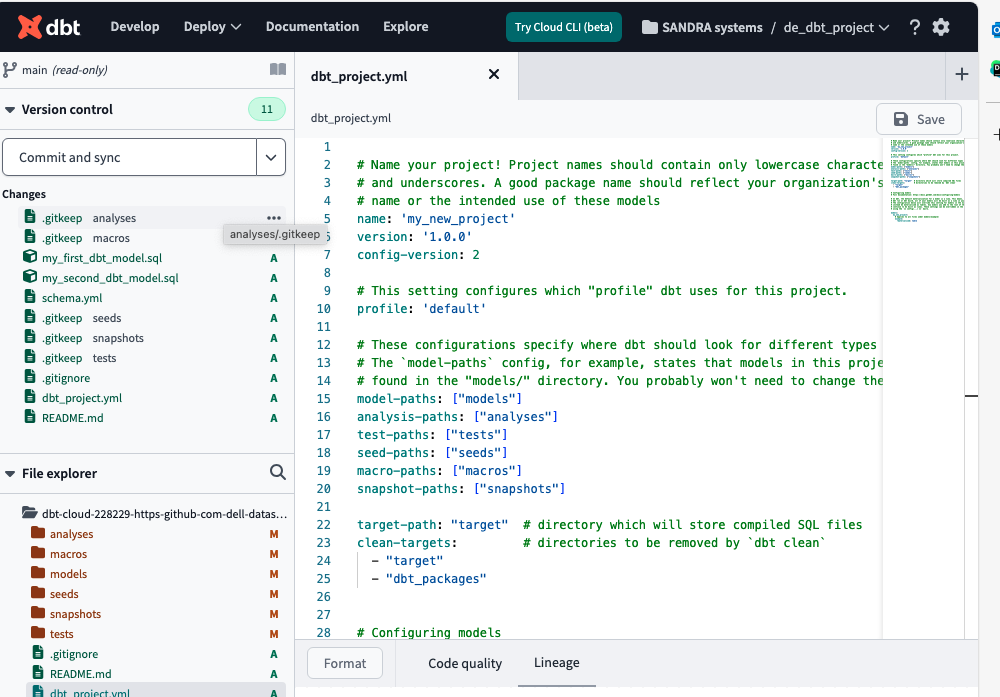Click the Commit and sync button
This screenshot has height=697, width=1000.
(x=129, y=157)
